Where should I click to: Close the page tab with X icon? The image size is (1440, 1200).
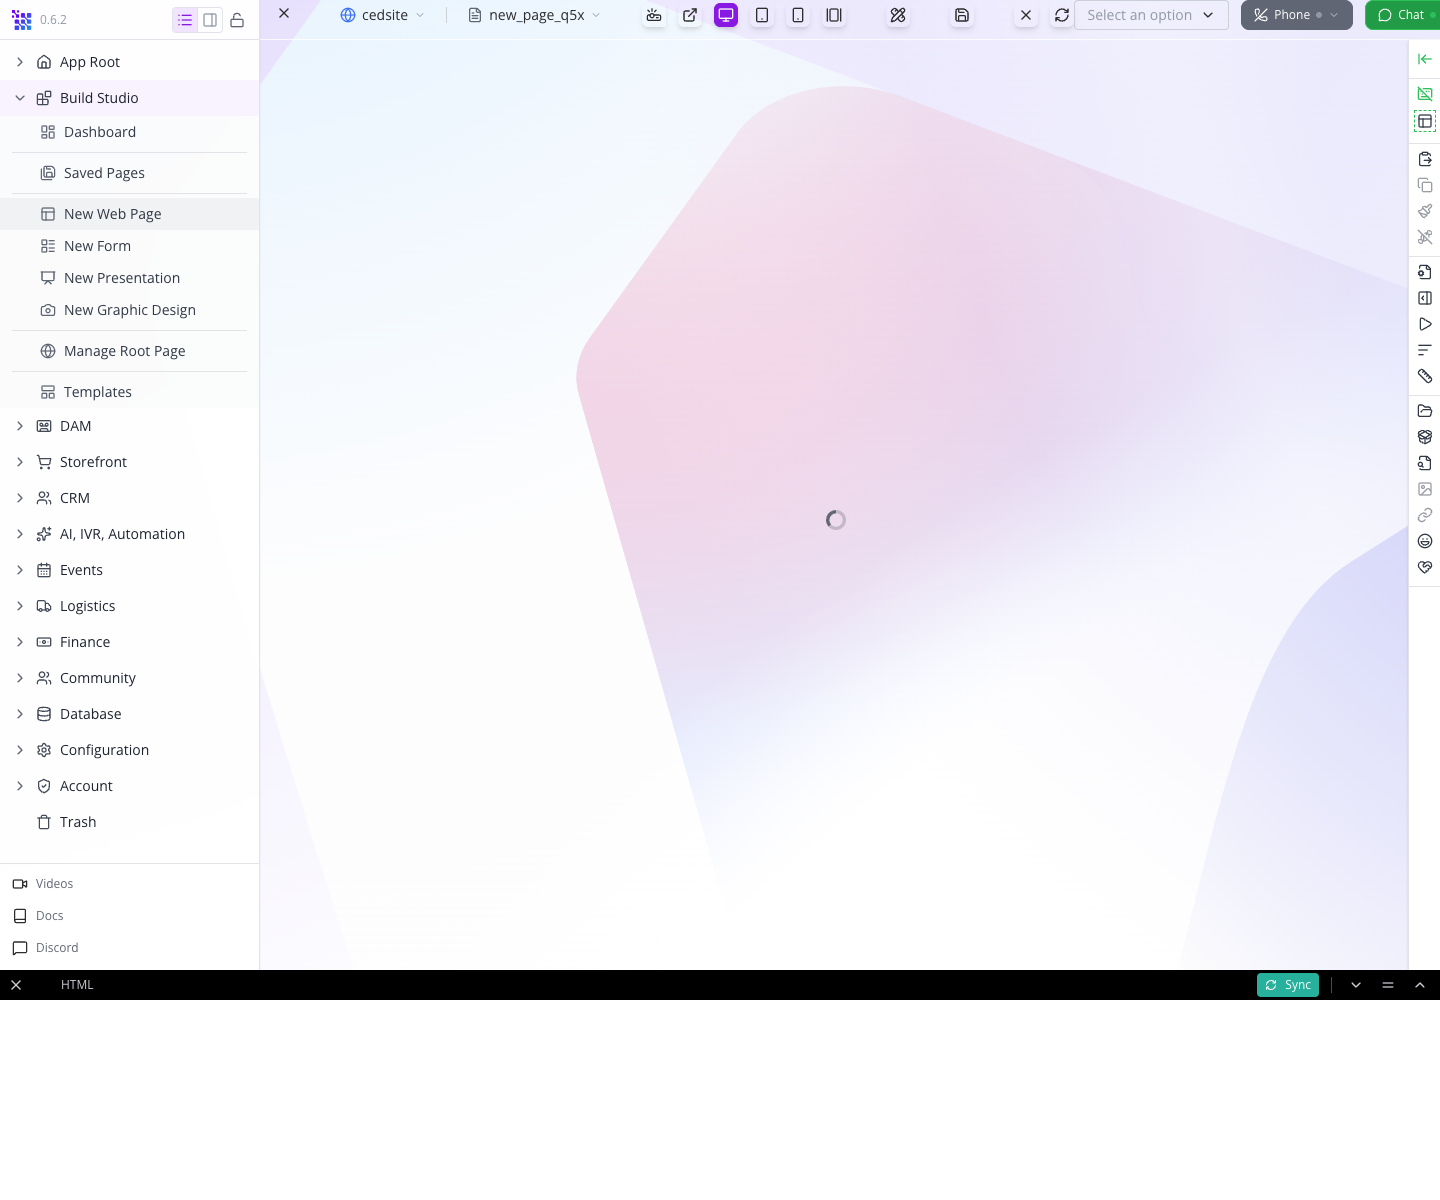(x=284, y=13)
